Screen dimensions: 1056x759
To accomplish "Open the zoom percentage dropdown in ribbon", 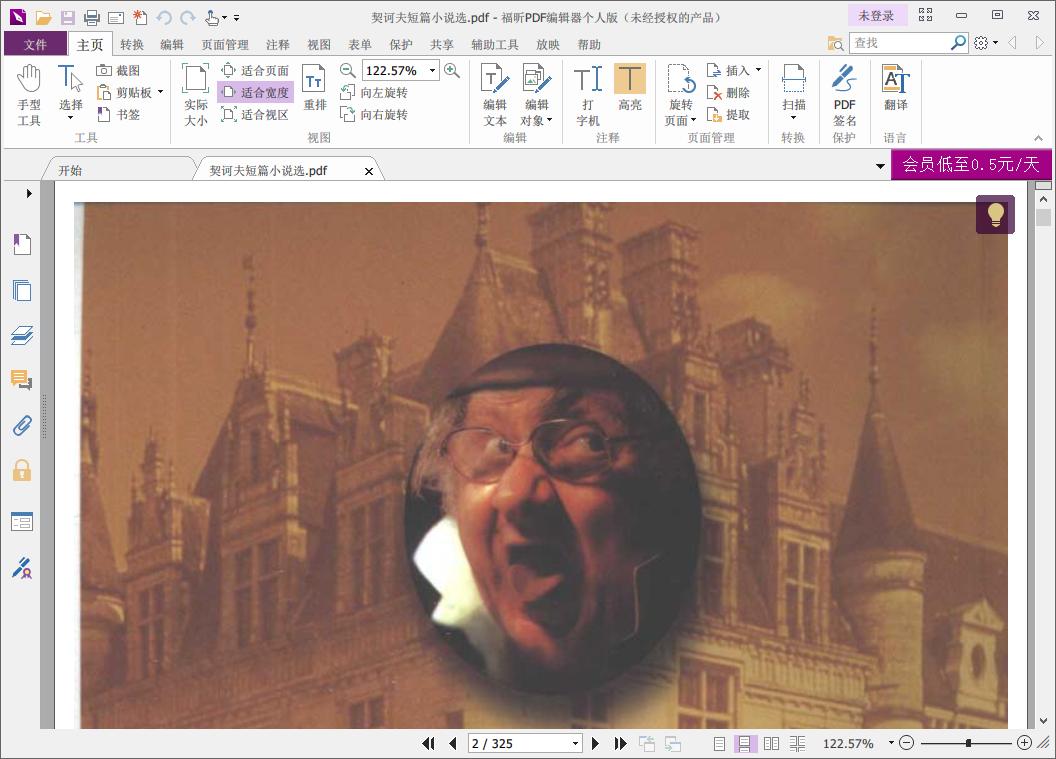I will 432,71.
